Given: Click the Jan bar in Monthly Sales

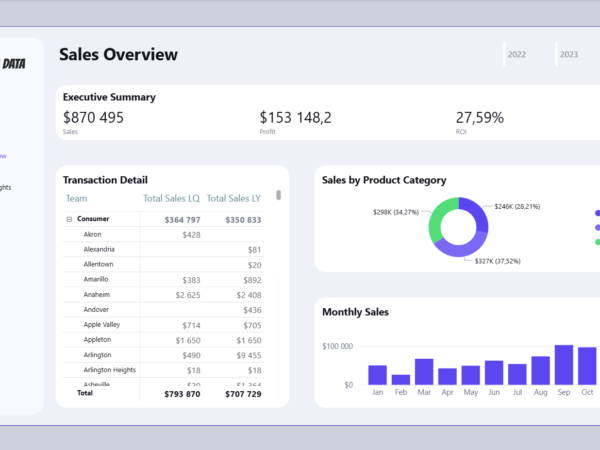Looking at the screenshot, I should tap(377, 375).
